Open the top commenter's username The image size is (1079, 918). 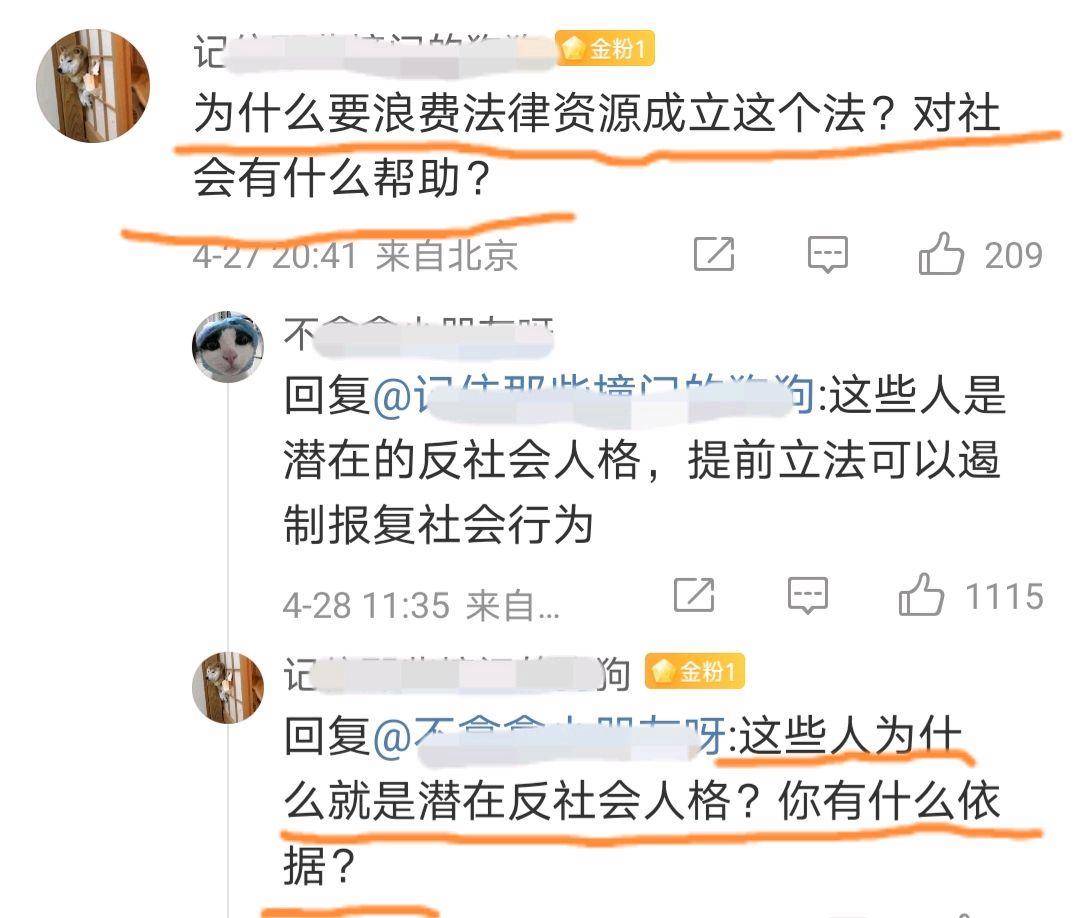click(374, 52)
